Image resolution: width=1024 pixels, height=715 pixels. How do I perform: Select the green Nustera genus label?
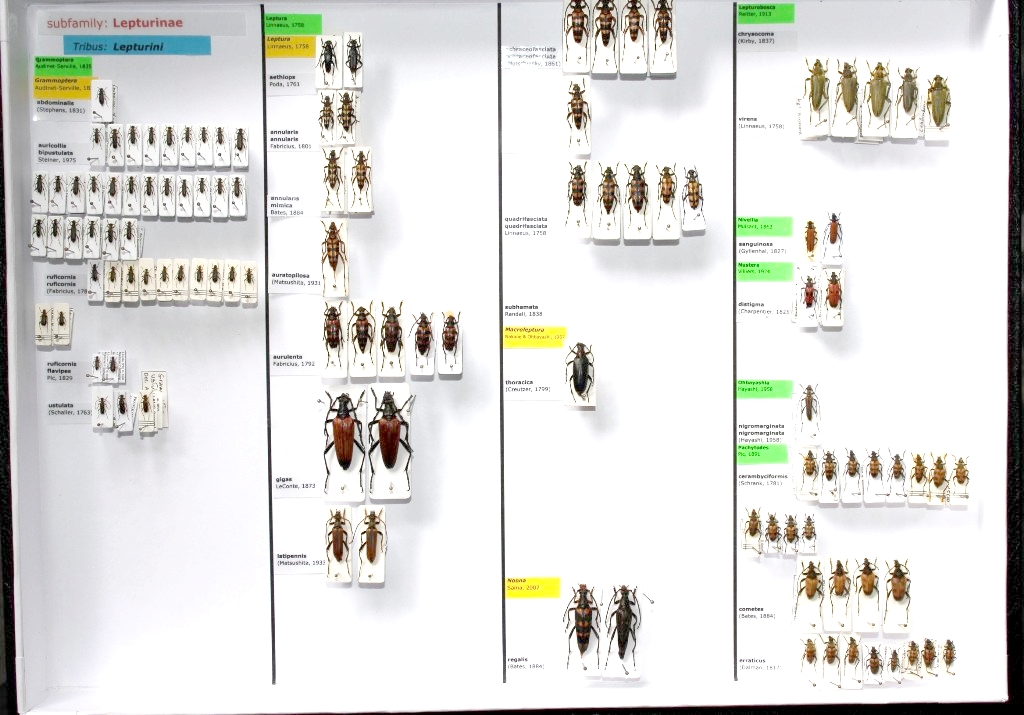pos(764,271)
